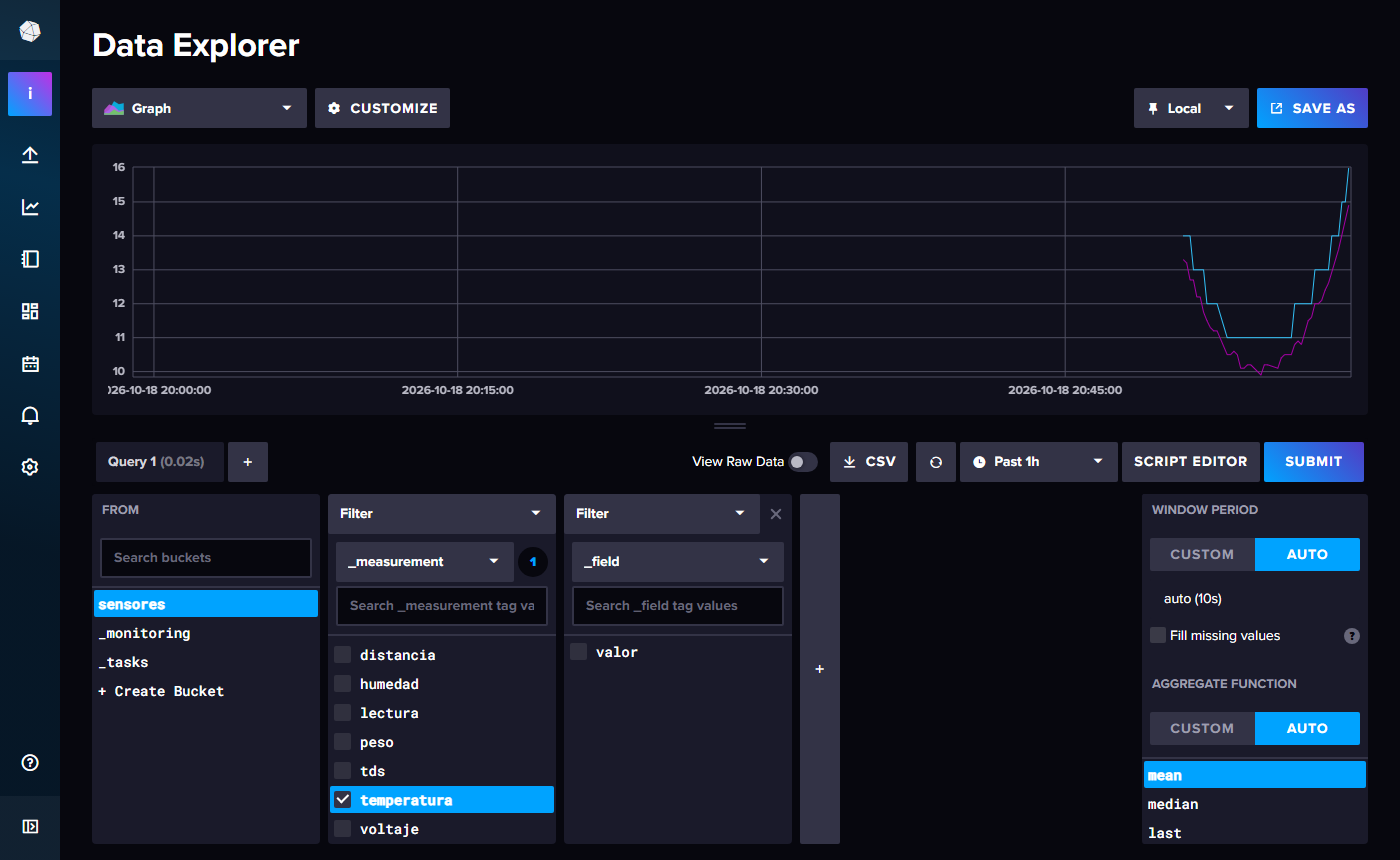Open the _measurement tag key dropdown

coord(425,562)
